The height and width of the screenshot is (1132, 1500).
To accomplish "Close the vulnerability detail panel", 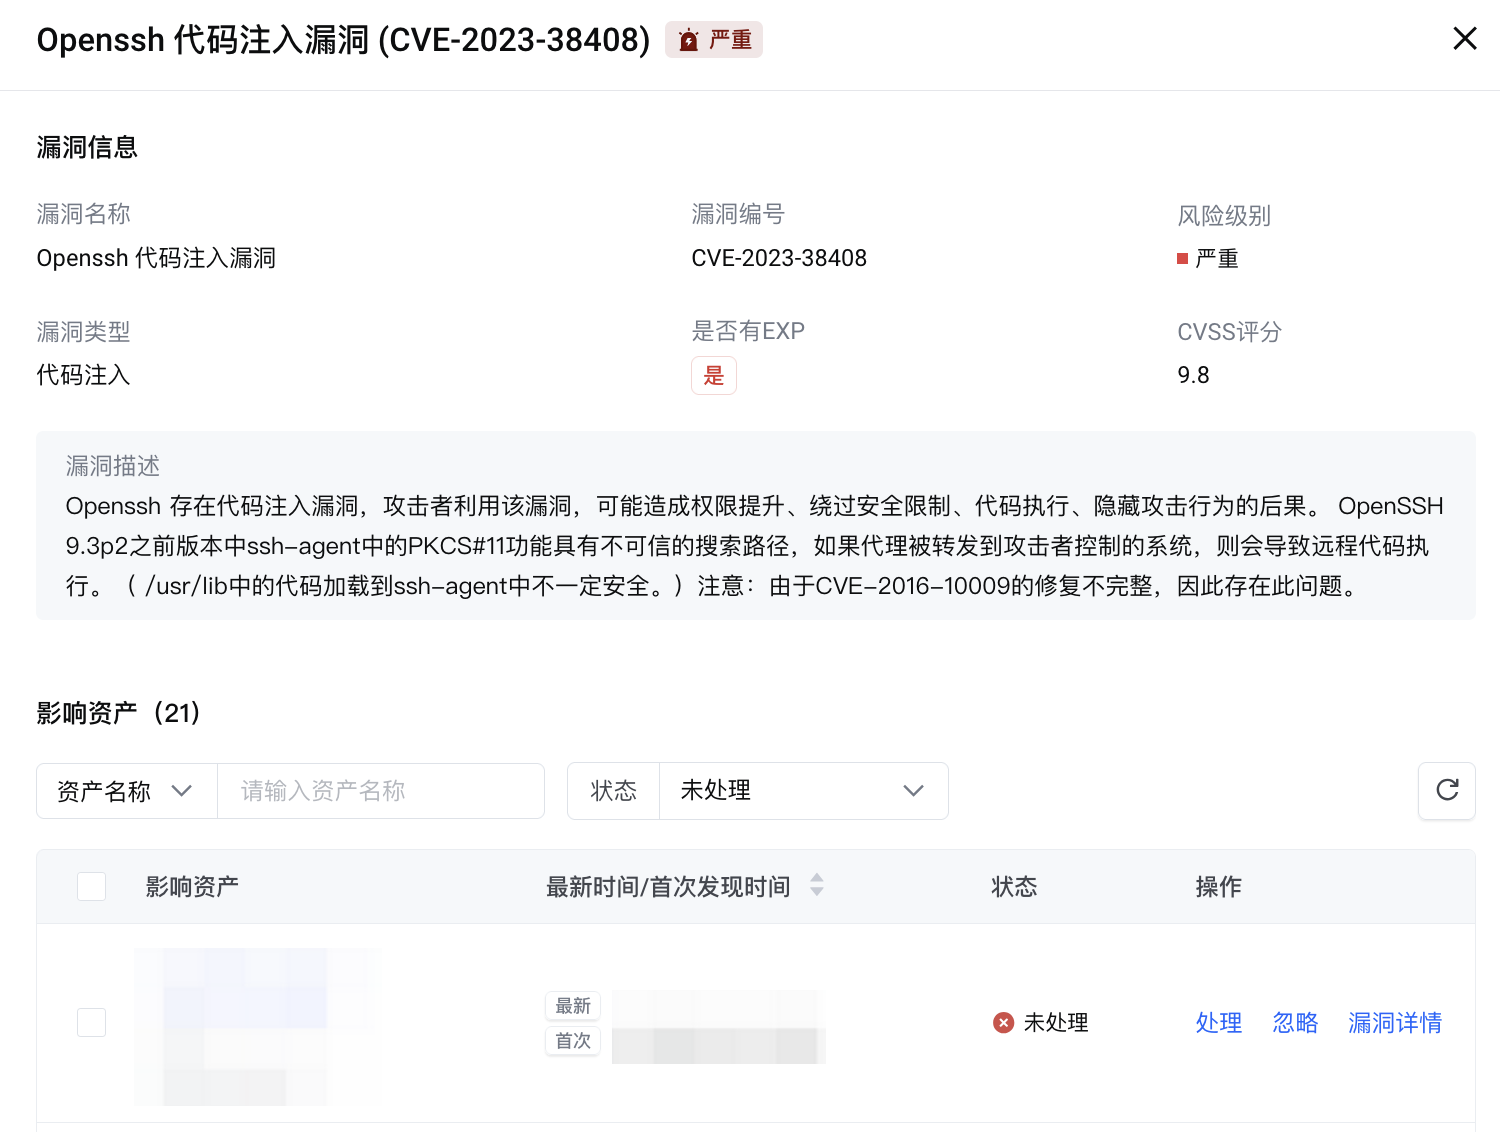I will [x=1464, y=39].
